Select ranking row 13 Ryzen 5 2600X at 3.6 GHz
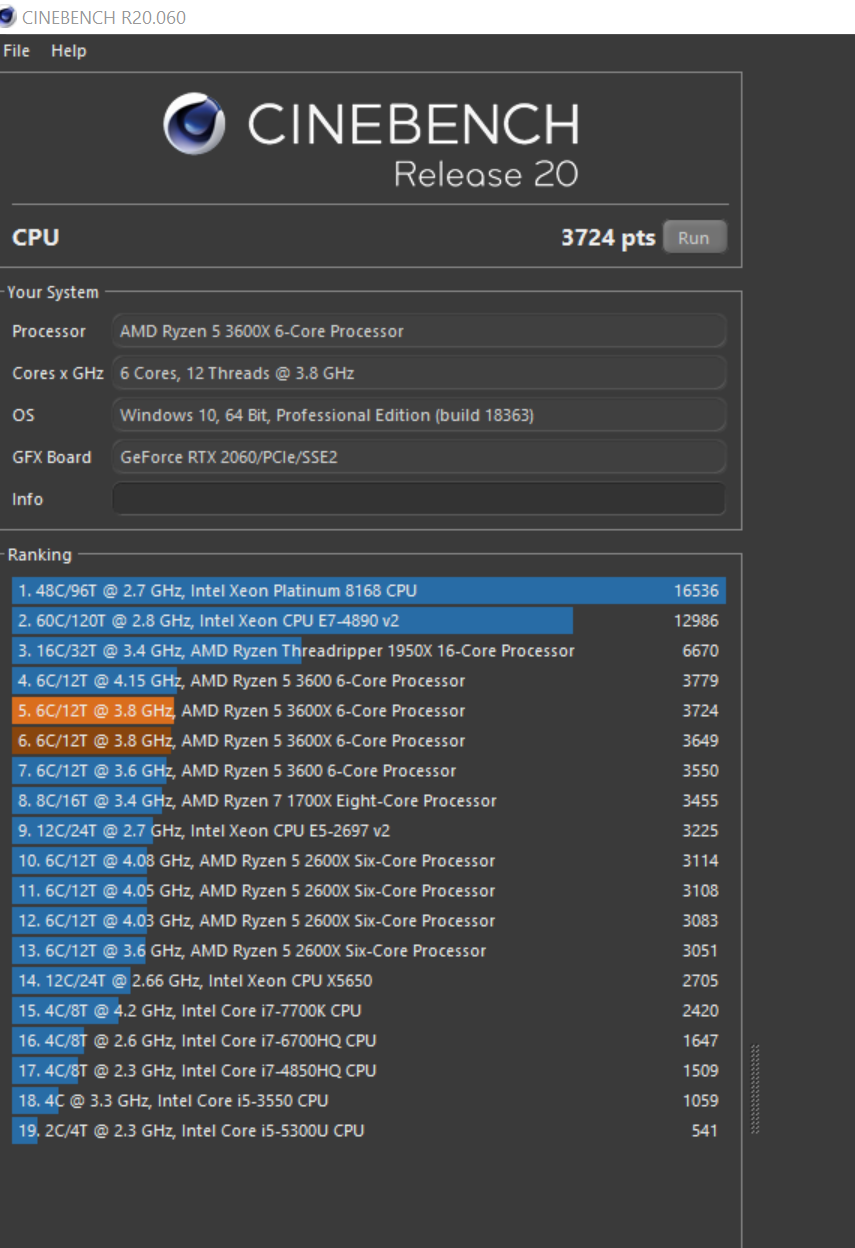The width and height of the screenshot is (855, 1248). coord(369,951)
